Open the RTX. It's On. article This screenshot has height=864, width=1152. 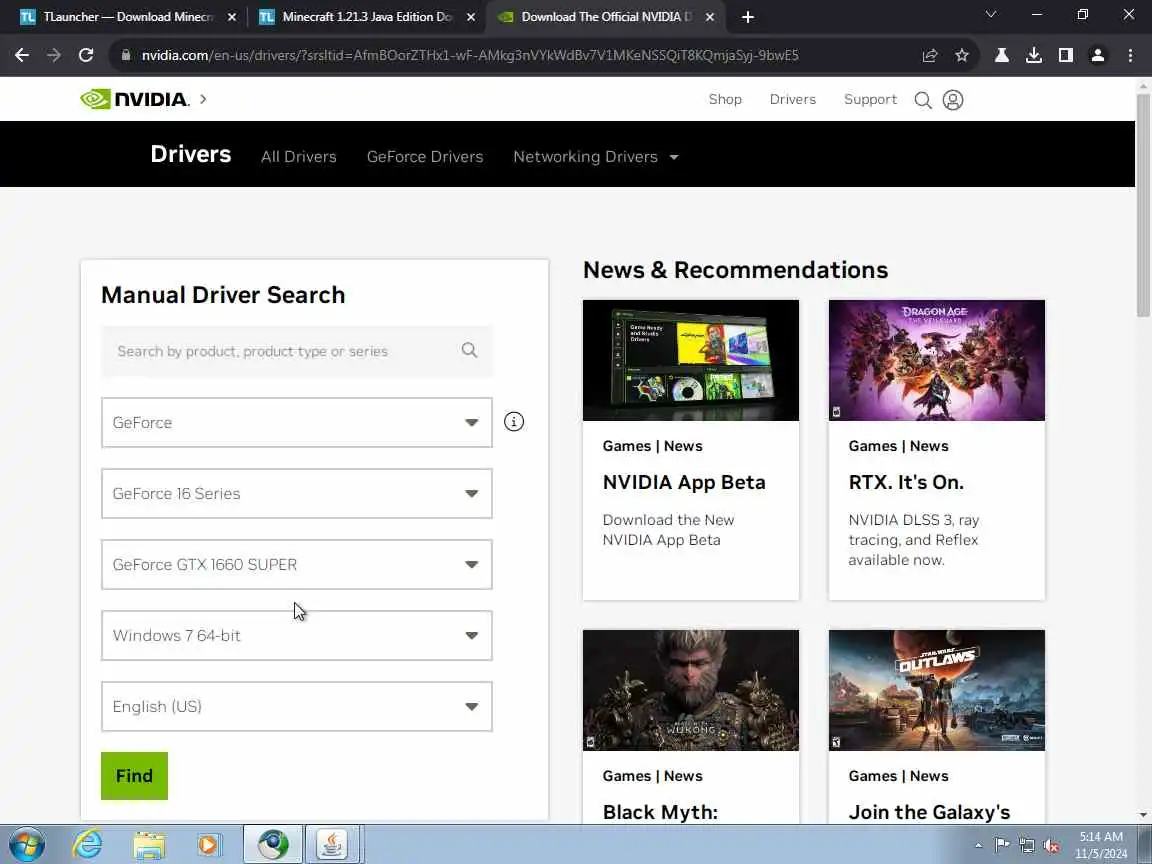coord(906,482)
